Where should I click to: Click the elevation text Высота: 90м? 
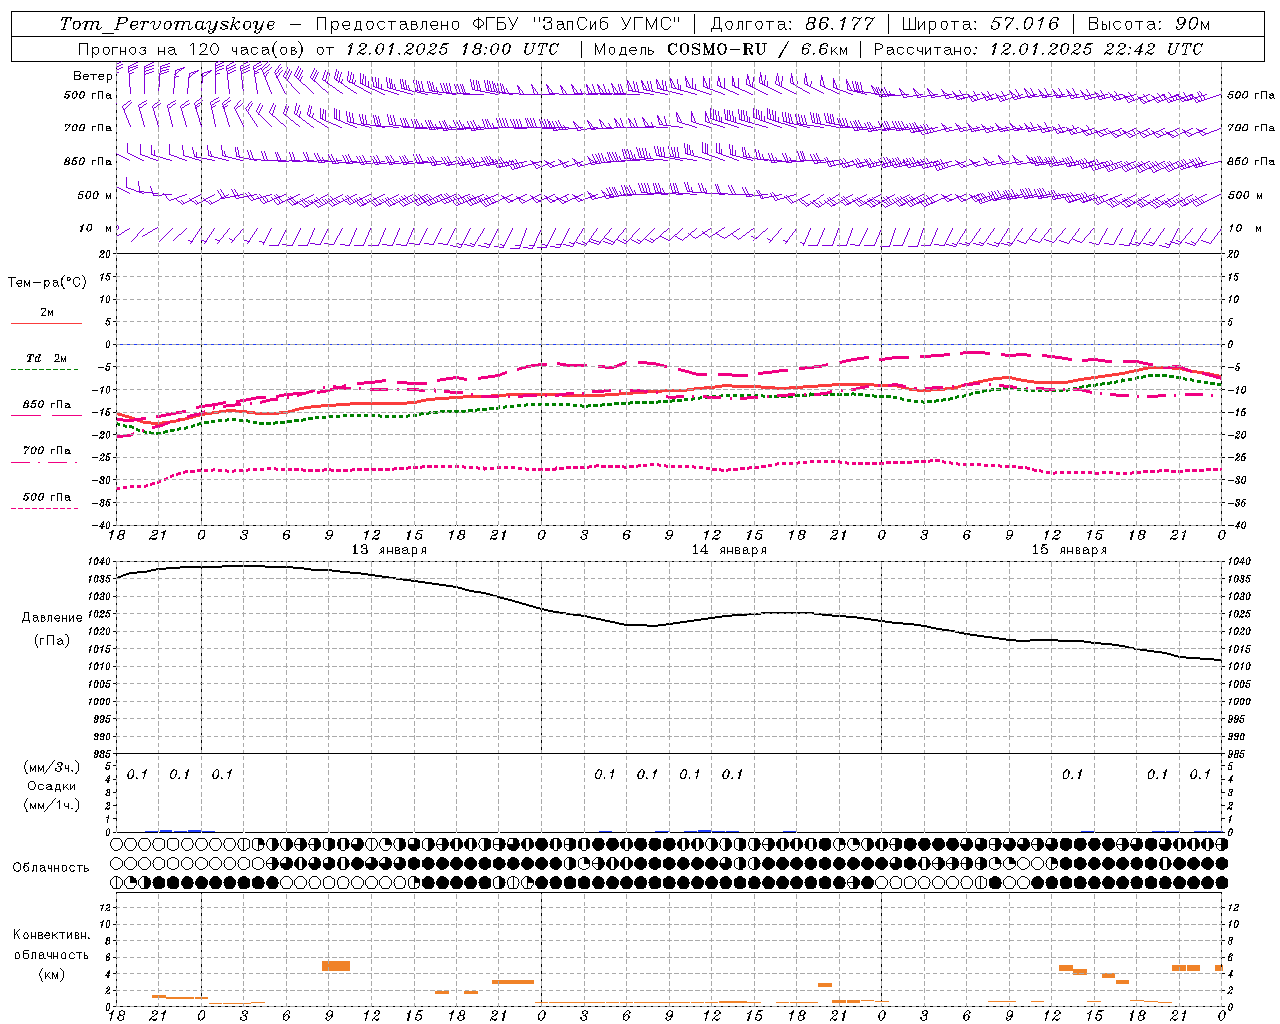click(x=1149, y=24)
